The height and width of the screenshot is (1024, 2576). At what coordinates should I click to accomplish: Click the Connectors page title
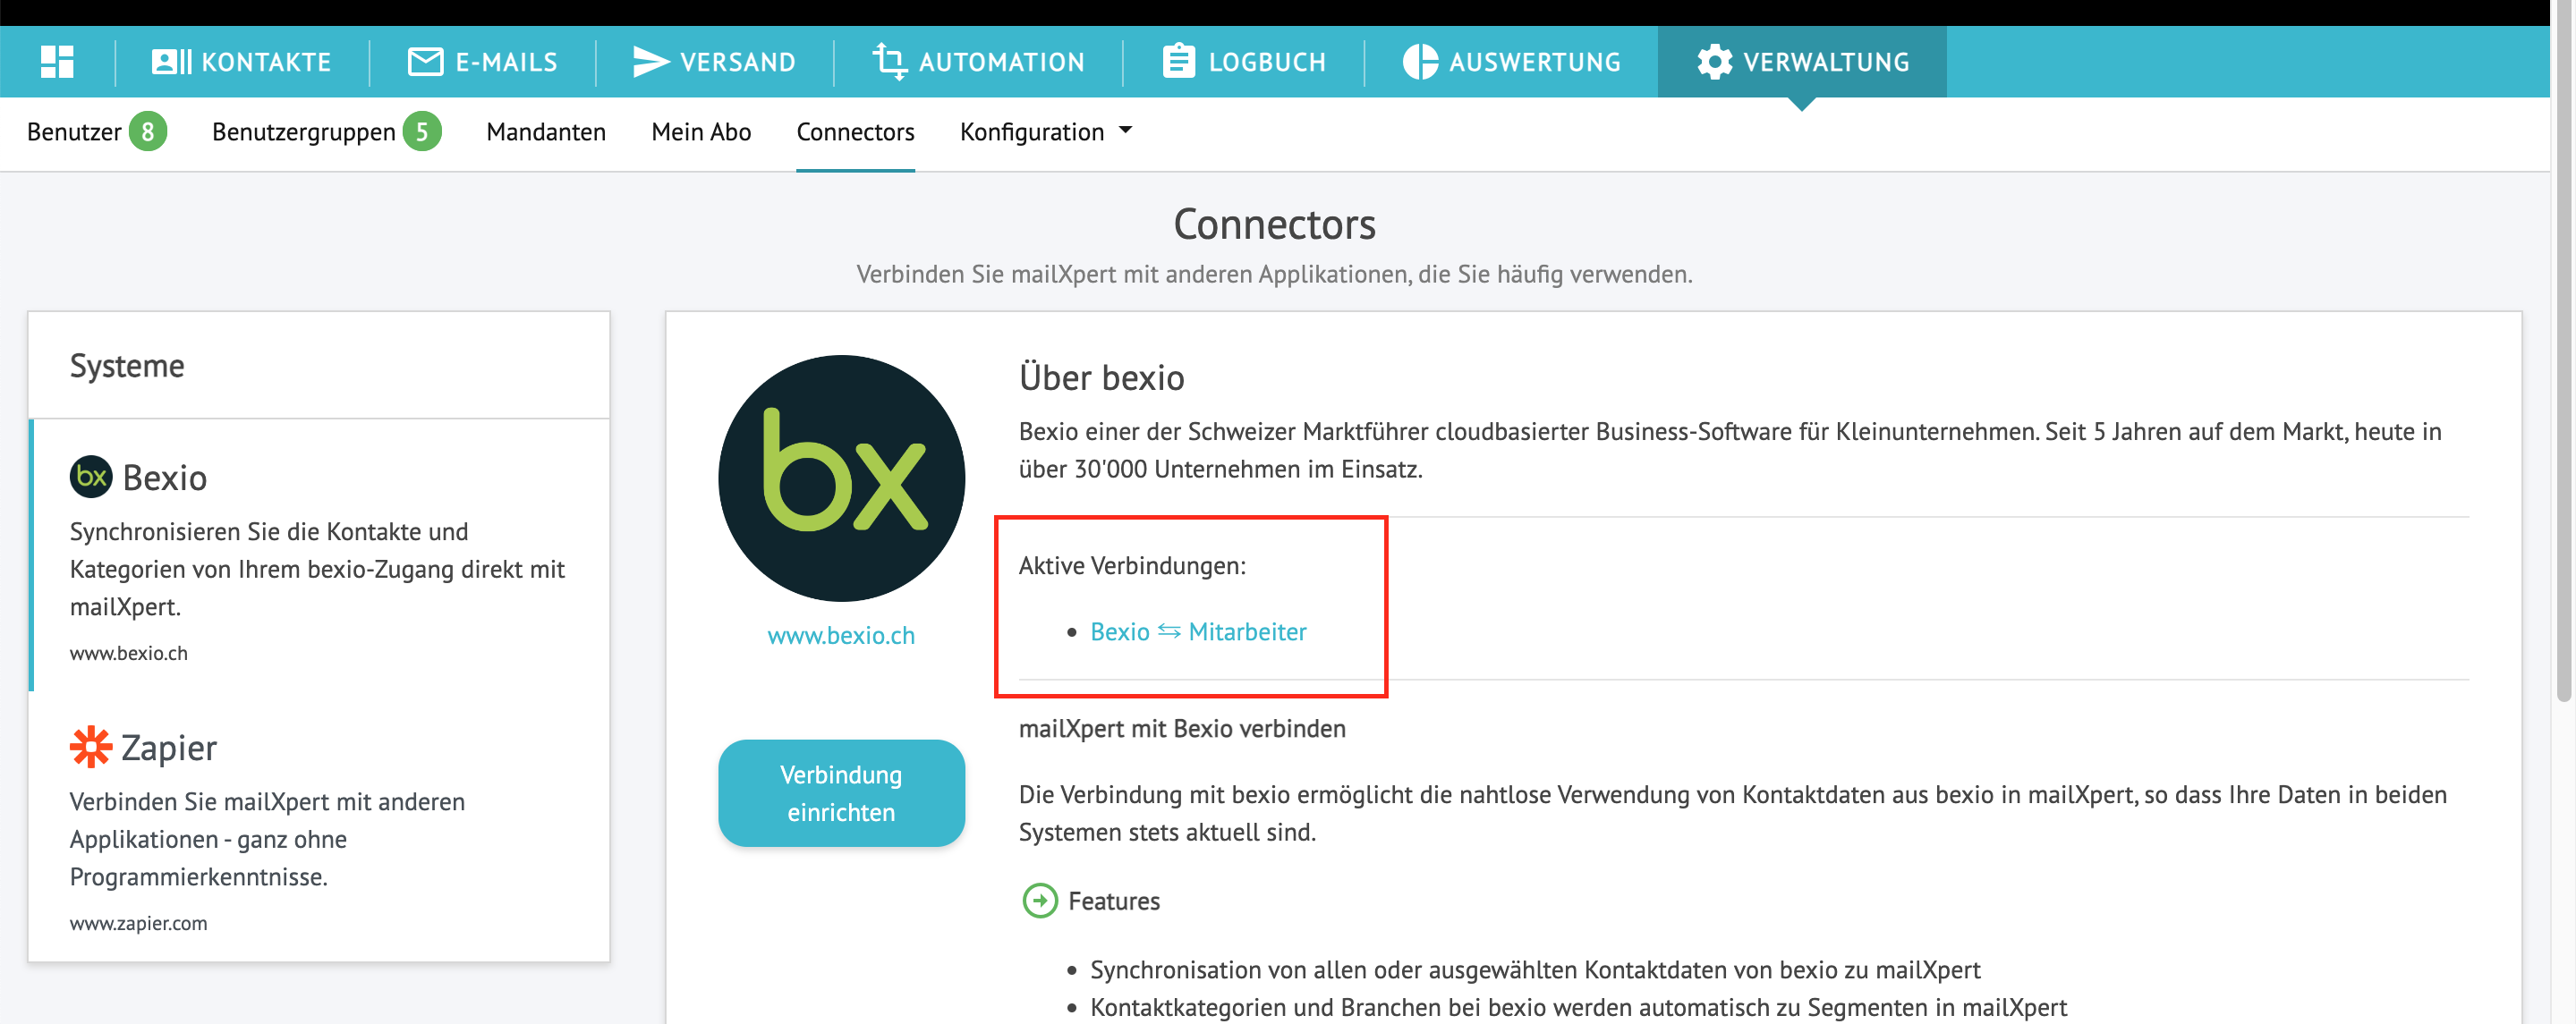tap(1274, 224)
